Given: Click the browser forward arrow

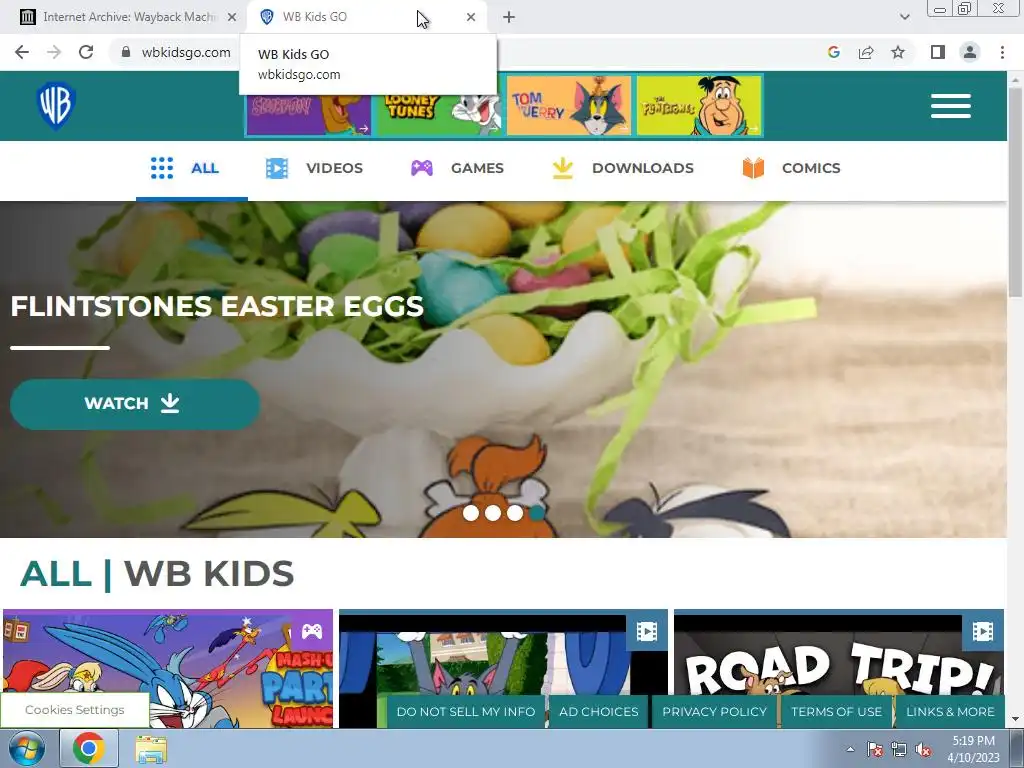Looking at the screenshot, I should [x=54, y=52].
